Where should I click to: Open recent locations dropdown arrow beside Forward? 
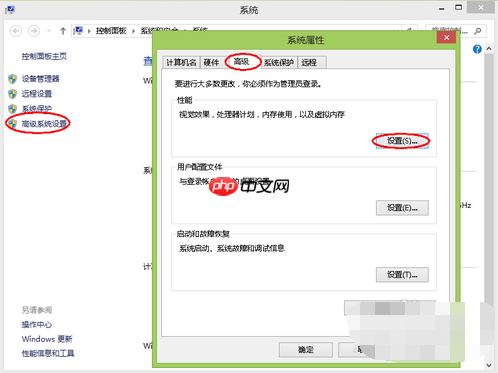(x=49, y=31)
